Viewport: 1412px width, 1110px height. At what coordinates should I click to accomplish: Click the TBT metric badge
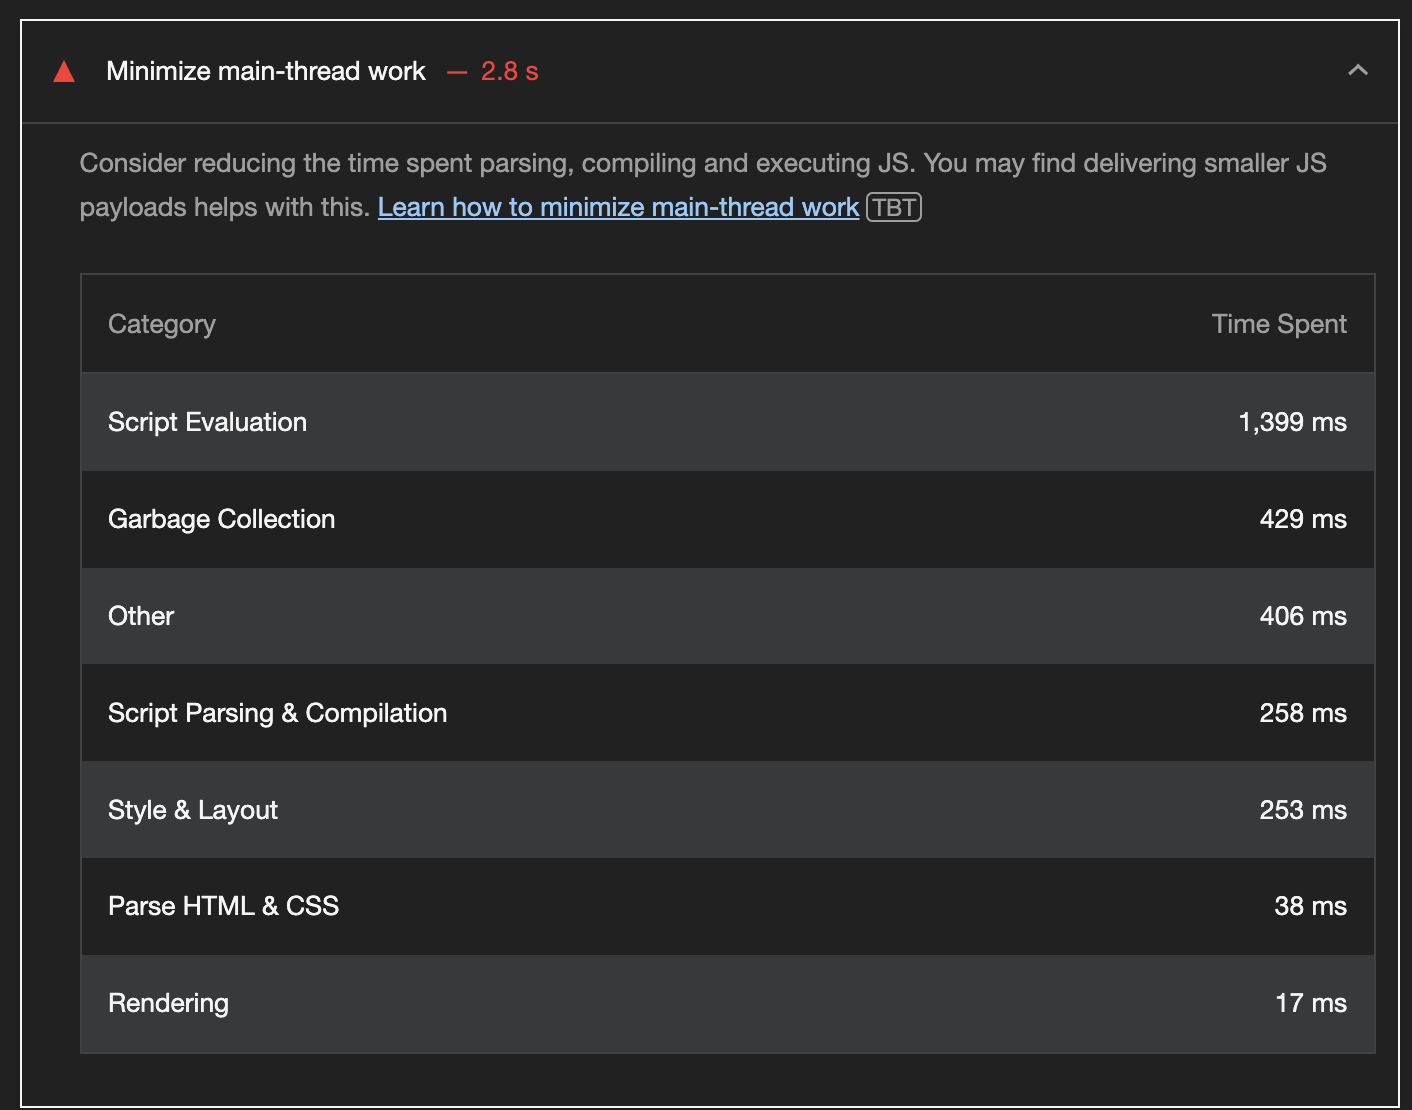point(893,207)
